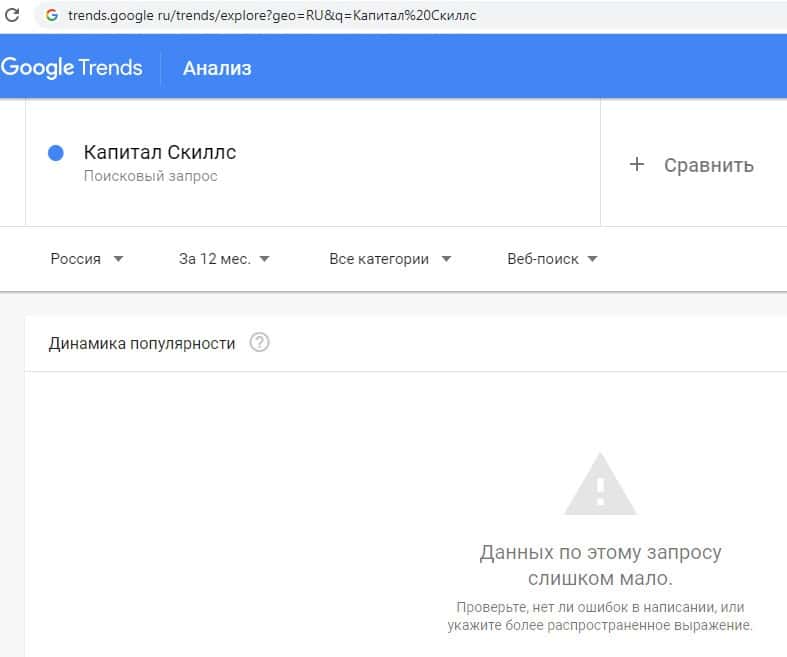Click the Динамика популярности heading
Screen dimensions: 787x657
click(142, 343)
